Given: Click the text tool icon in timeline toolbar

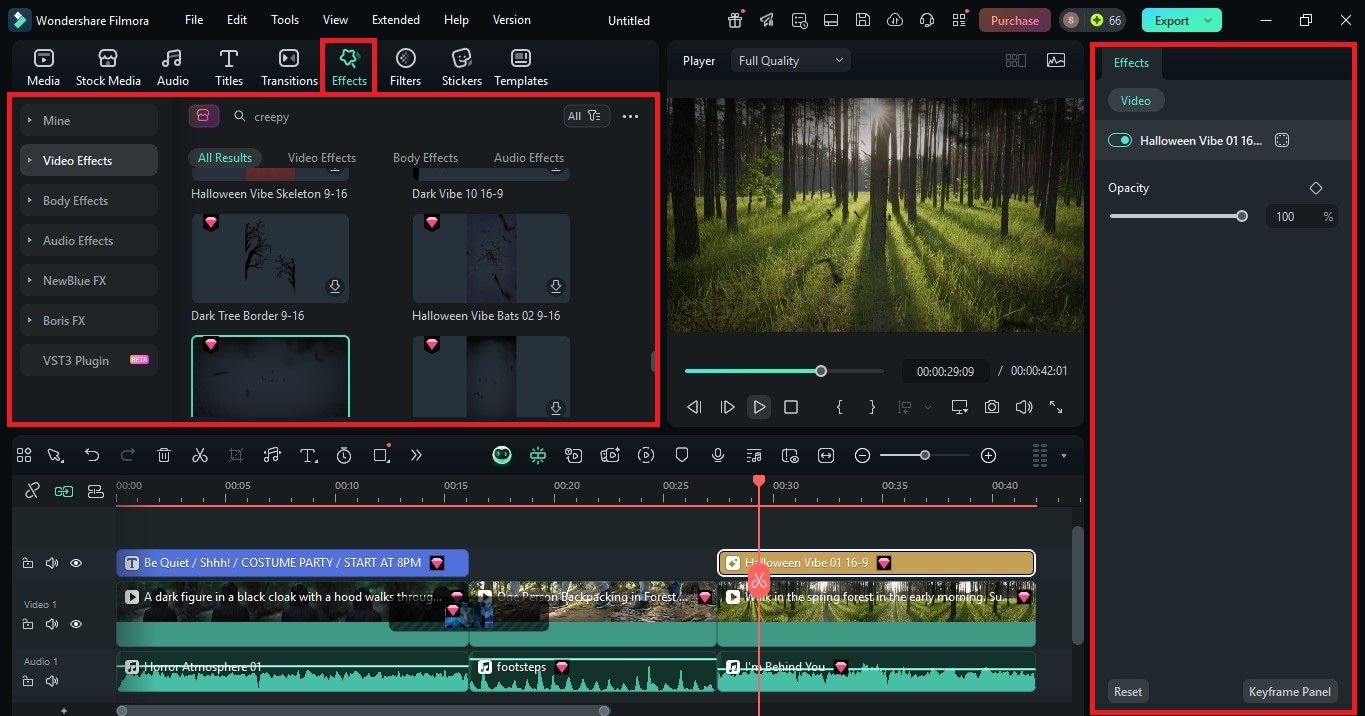Looking at the screenshot, I should pyautogui.click(x=308, y=455).
